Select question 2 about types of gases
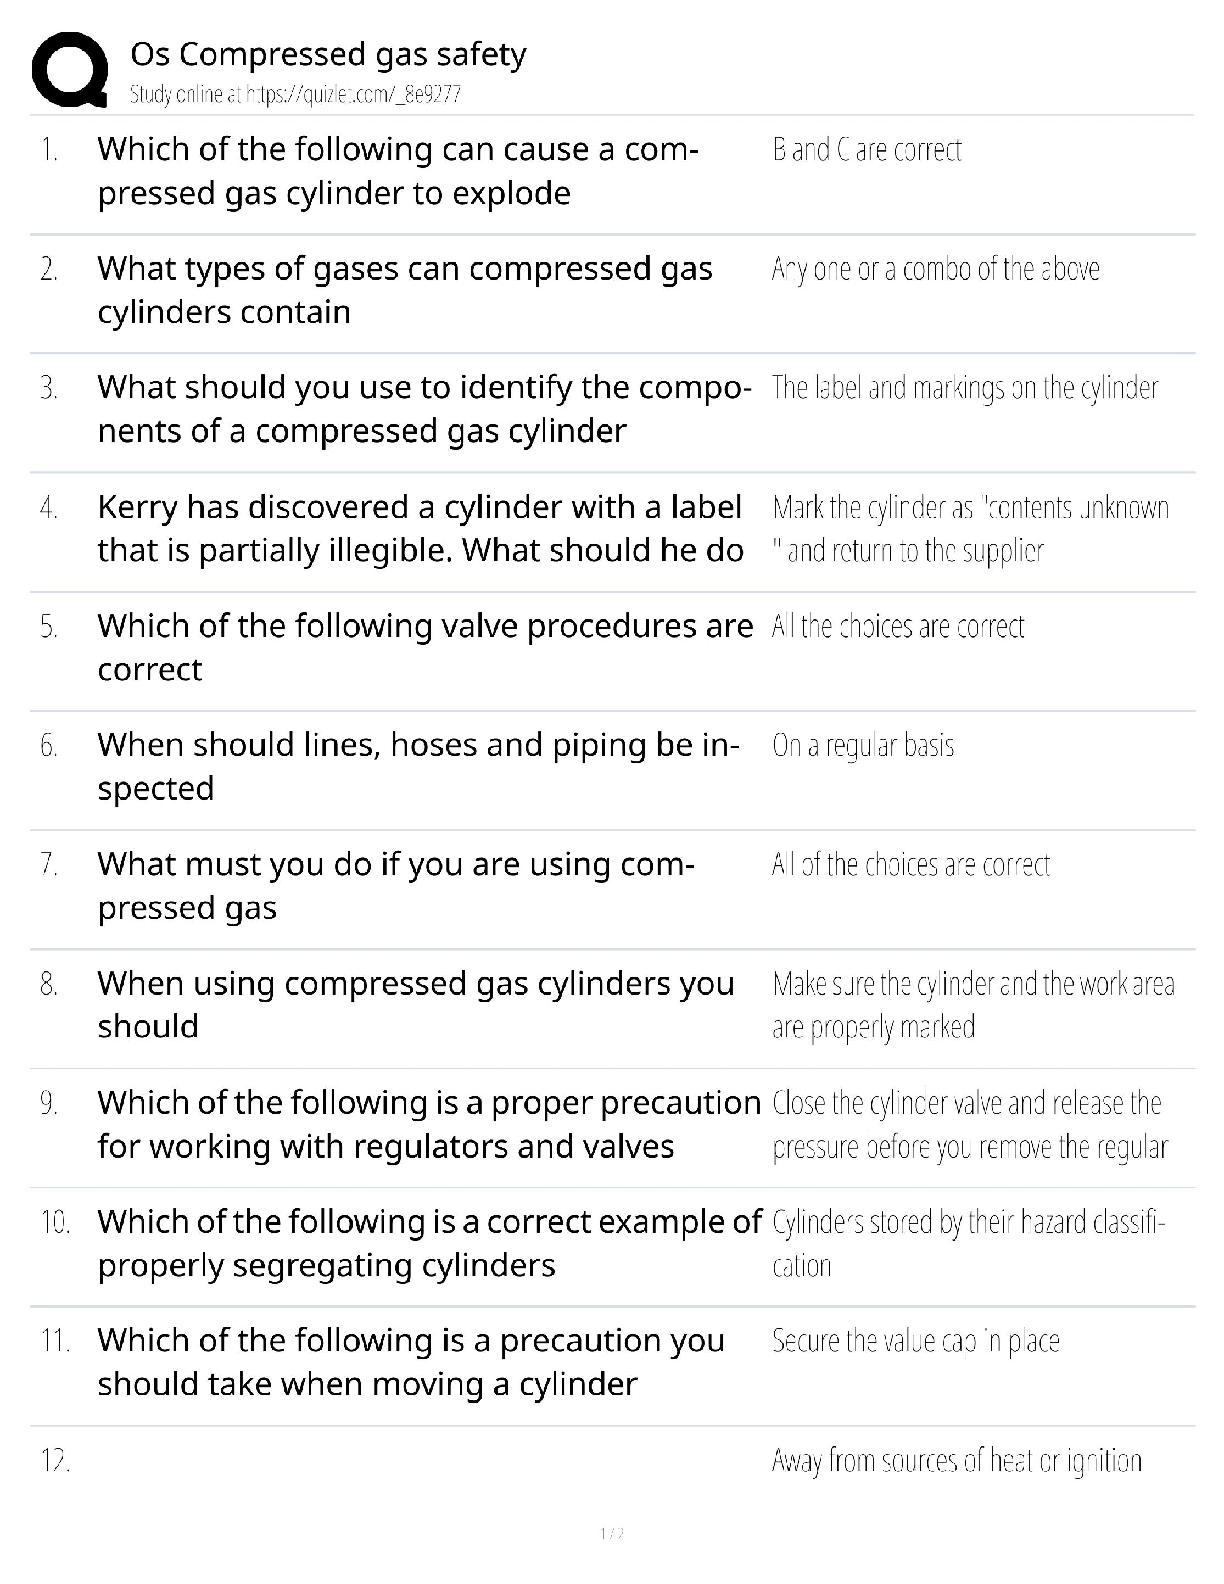Image resolution: width=1224 pixels, height=1584 pixels. click(x=404, y=290)
